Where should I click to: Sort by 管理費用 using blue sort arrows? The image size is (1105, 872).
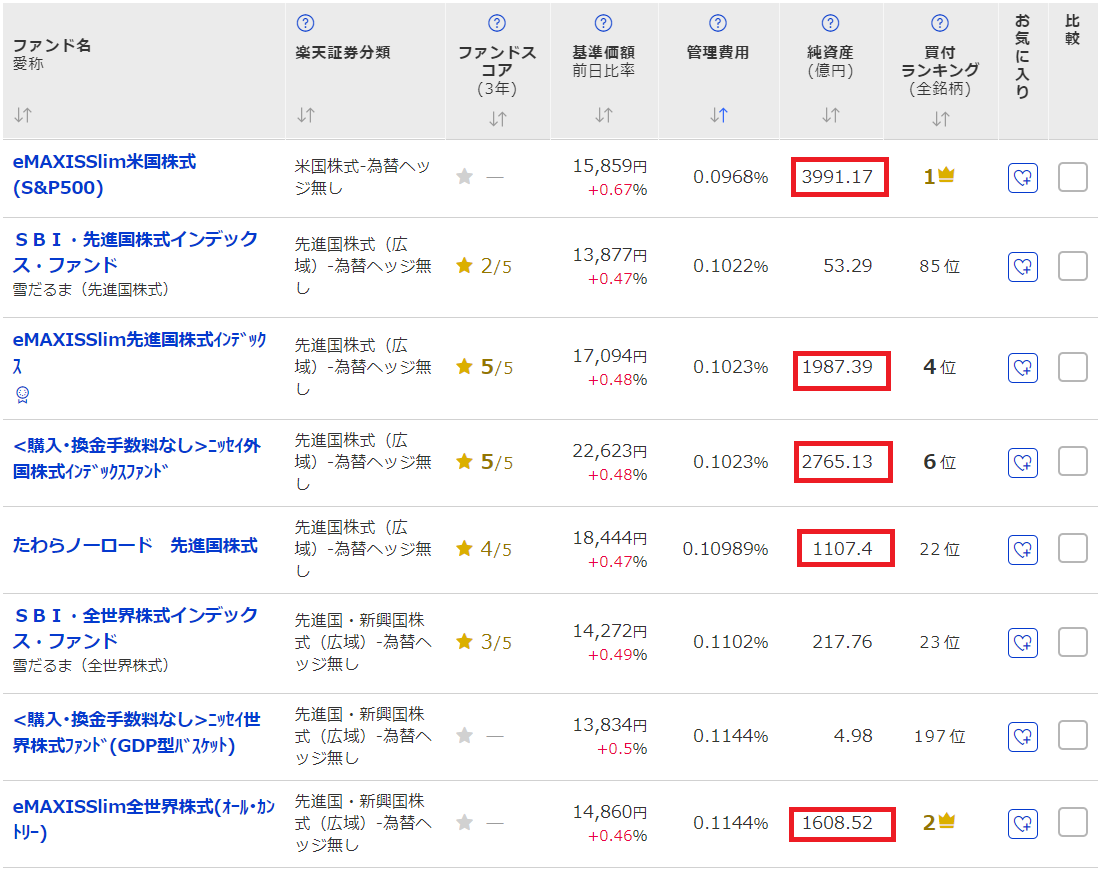(x=718, y=115)
